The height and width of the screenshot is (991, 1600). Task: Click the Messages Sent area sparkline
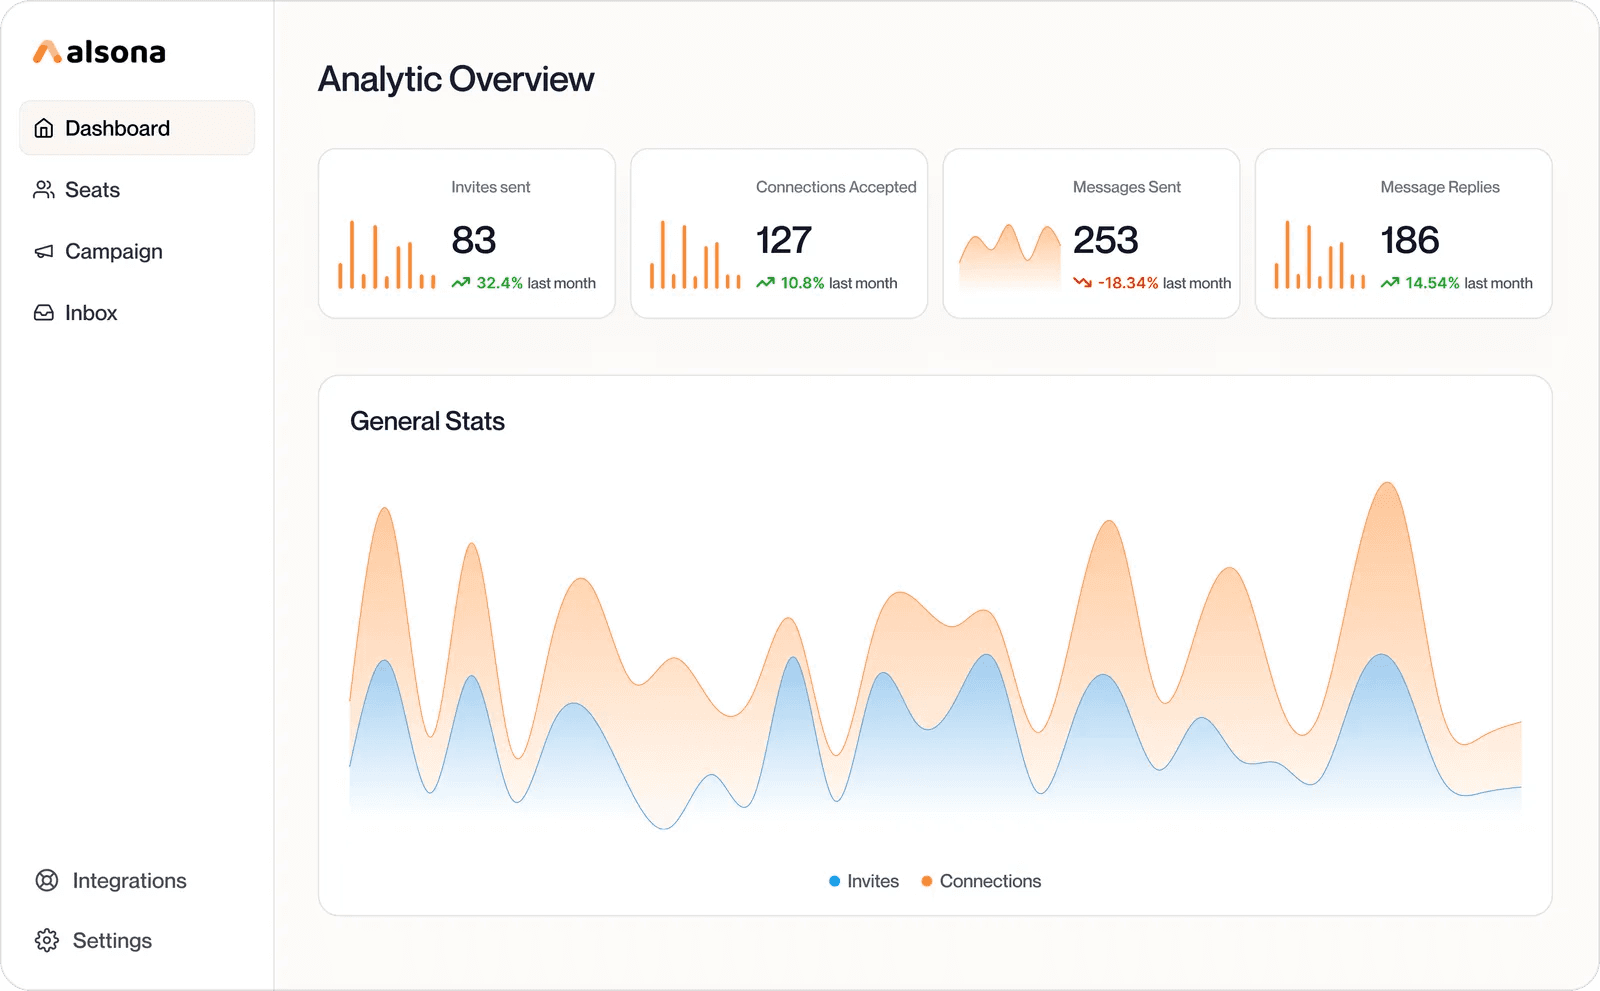[1009, 257]
